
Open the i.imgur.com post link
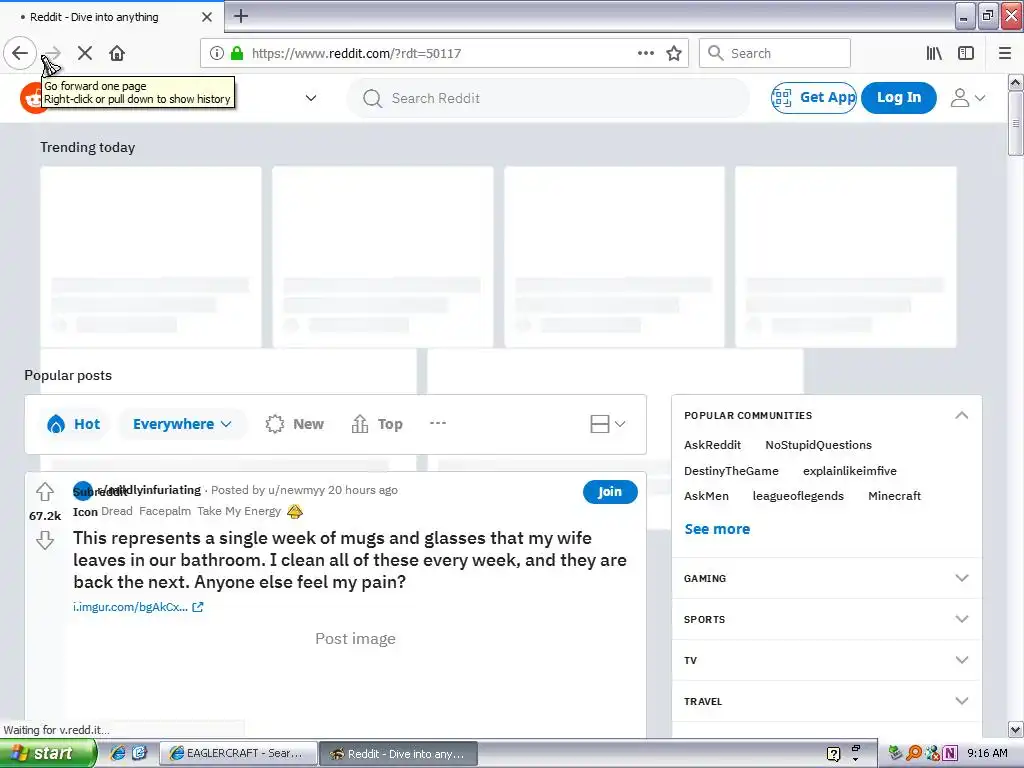(x=138, y=607)
